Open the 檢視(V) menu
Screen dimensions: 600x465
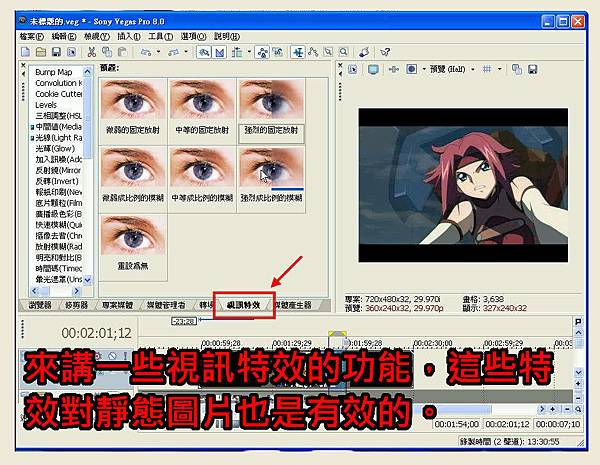coord(96,37)
